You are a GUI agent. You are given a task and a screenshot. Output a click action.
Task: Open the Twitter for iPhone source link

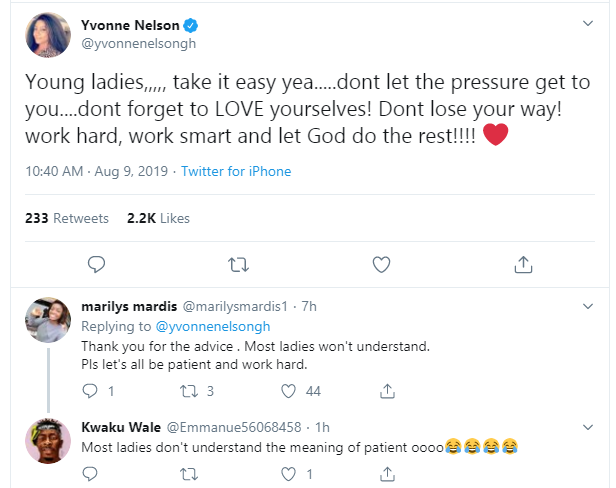(x=236, y=171)
